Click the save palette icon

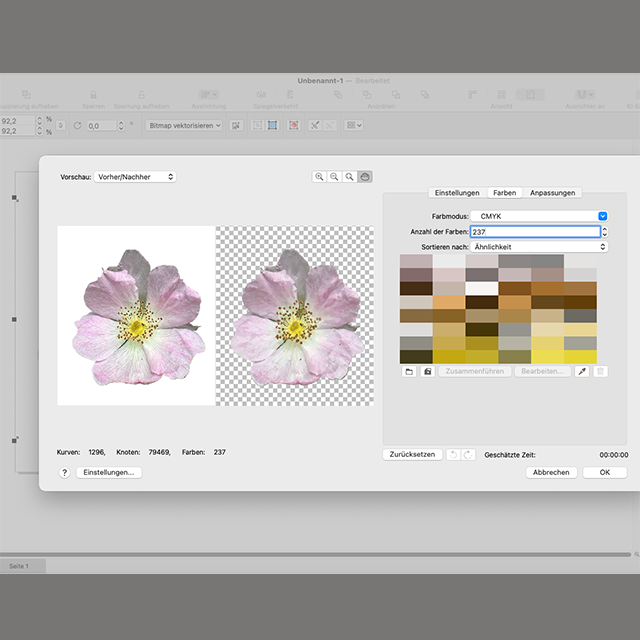coord(427,371)
